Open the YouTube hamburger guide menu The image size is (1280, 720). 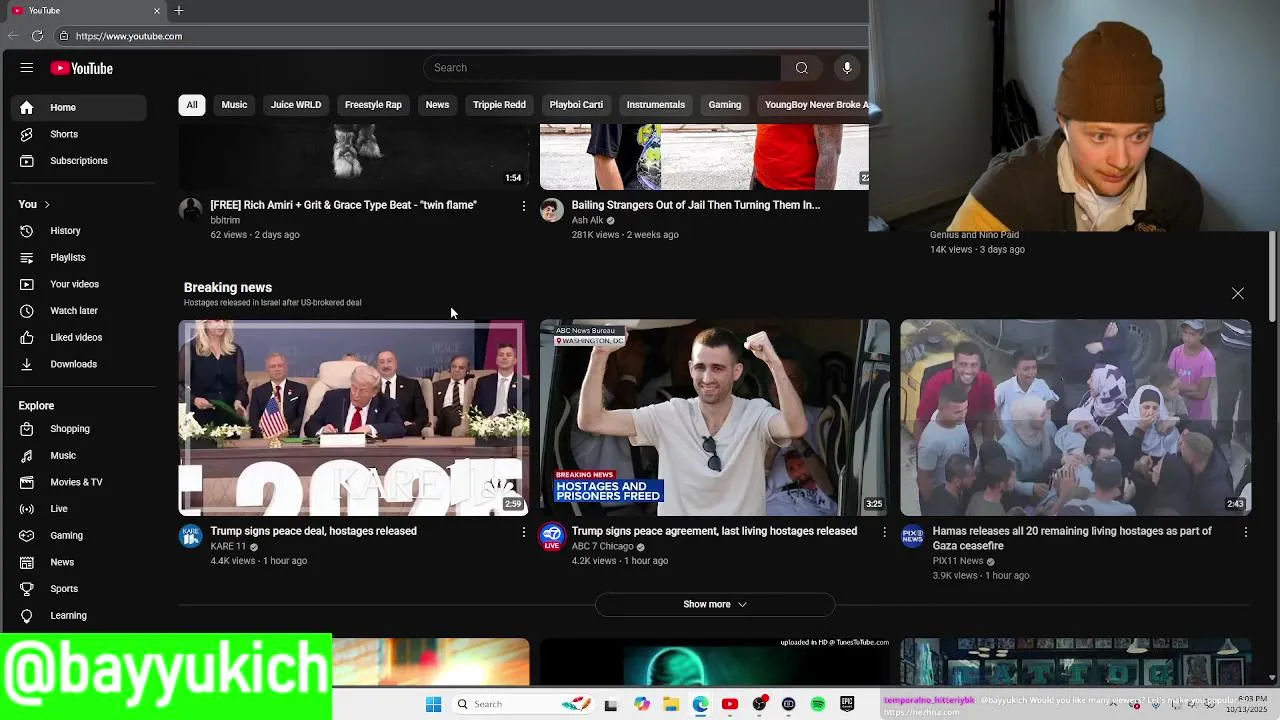tap(27, 68)
